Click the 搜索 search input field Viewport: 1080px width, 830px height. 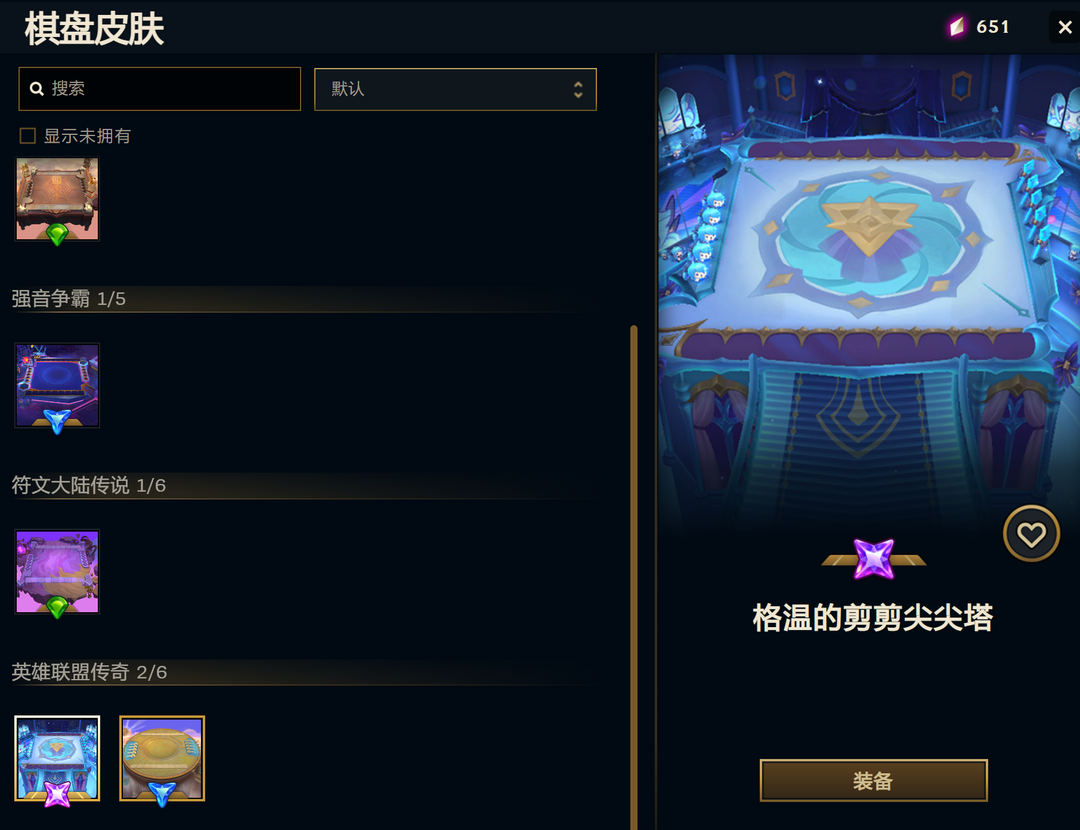[x=160, y=89]
